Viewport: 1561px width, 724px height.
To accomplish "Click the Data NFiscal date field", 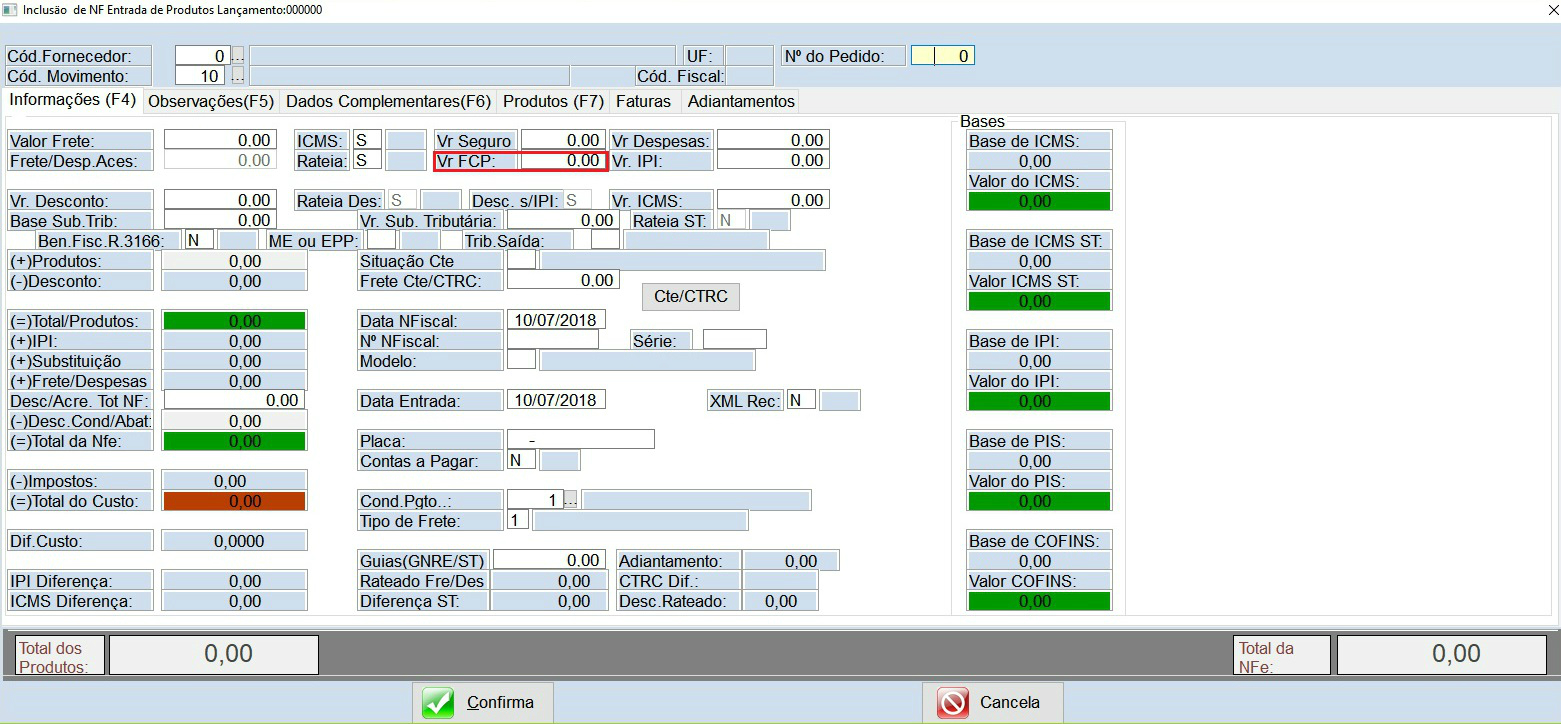I will tap(555, 320).
